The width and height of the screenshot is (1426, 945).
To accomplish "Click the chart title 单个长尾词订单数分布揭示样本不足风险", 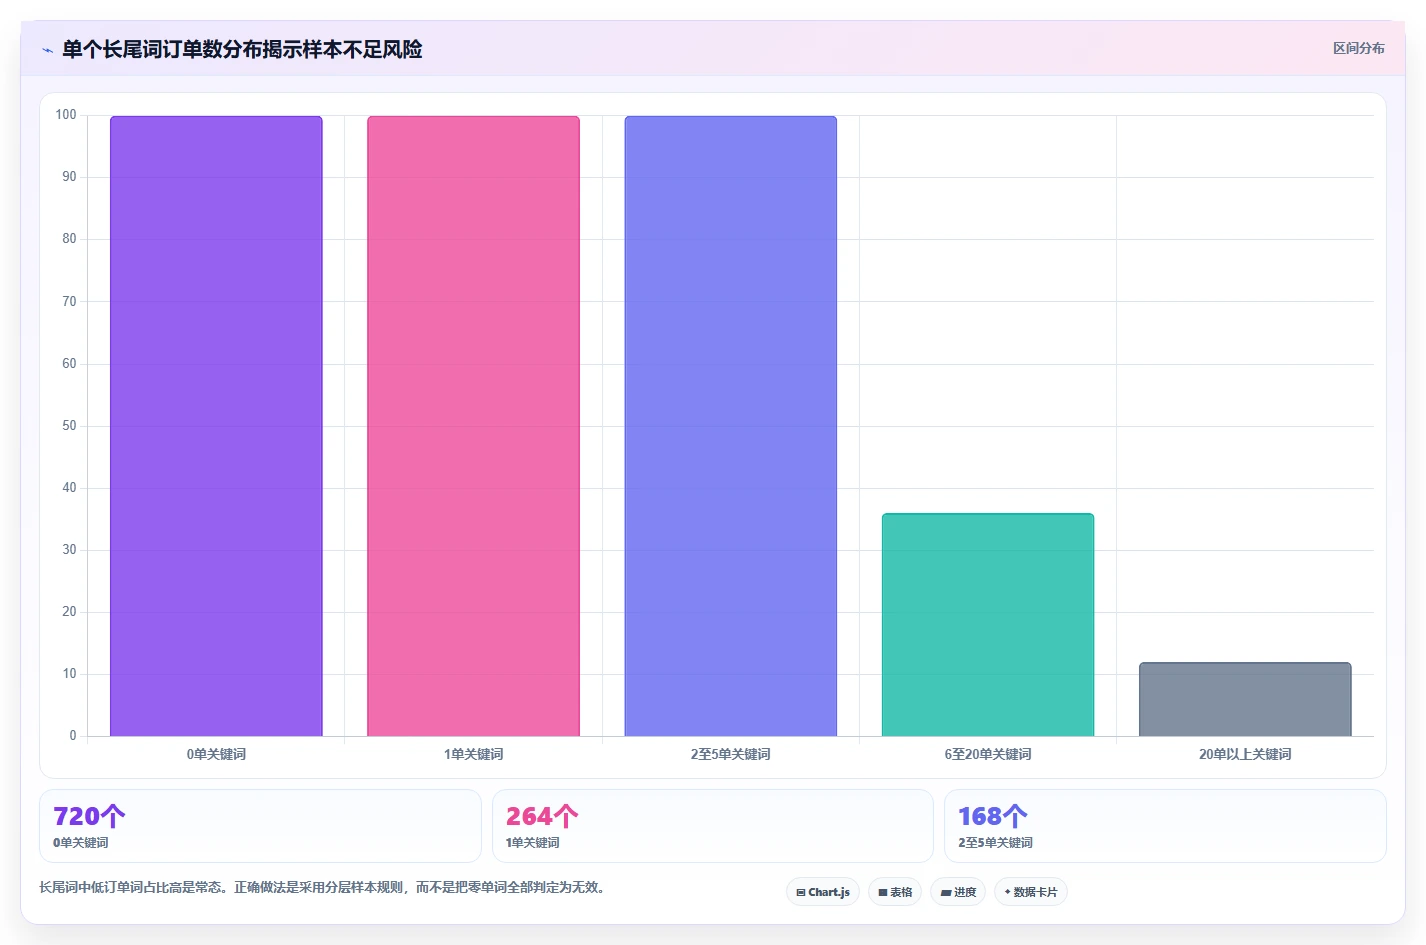I will 242,50.
